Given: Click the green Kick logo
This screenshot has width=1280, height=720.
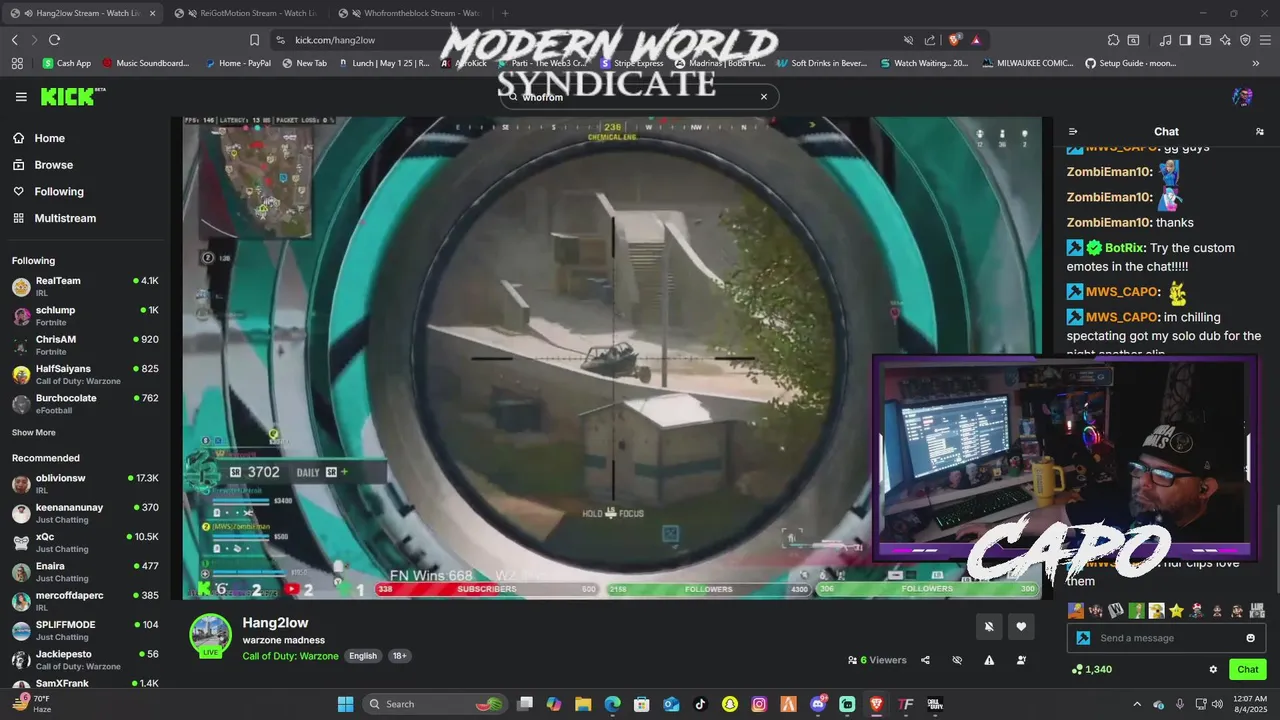Looking at the screenshot, I should coord(72,97).
